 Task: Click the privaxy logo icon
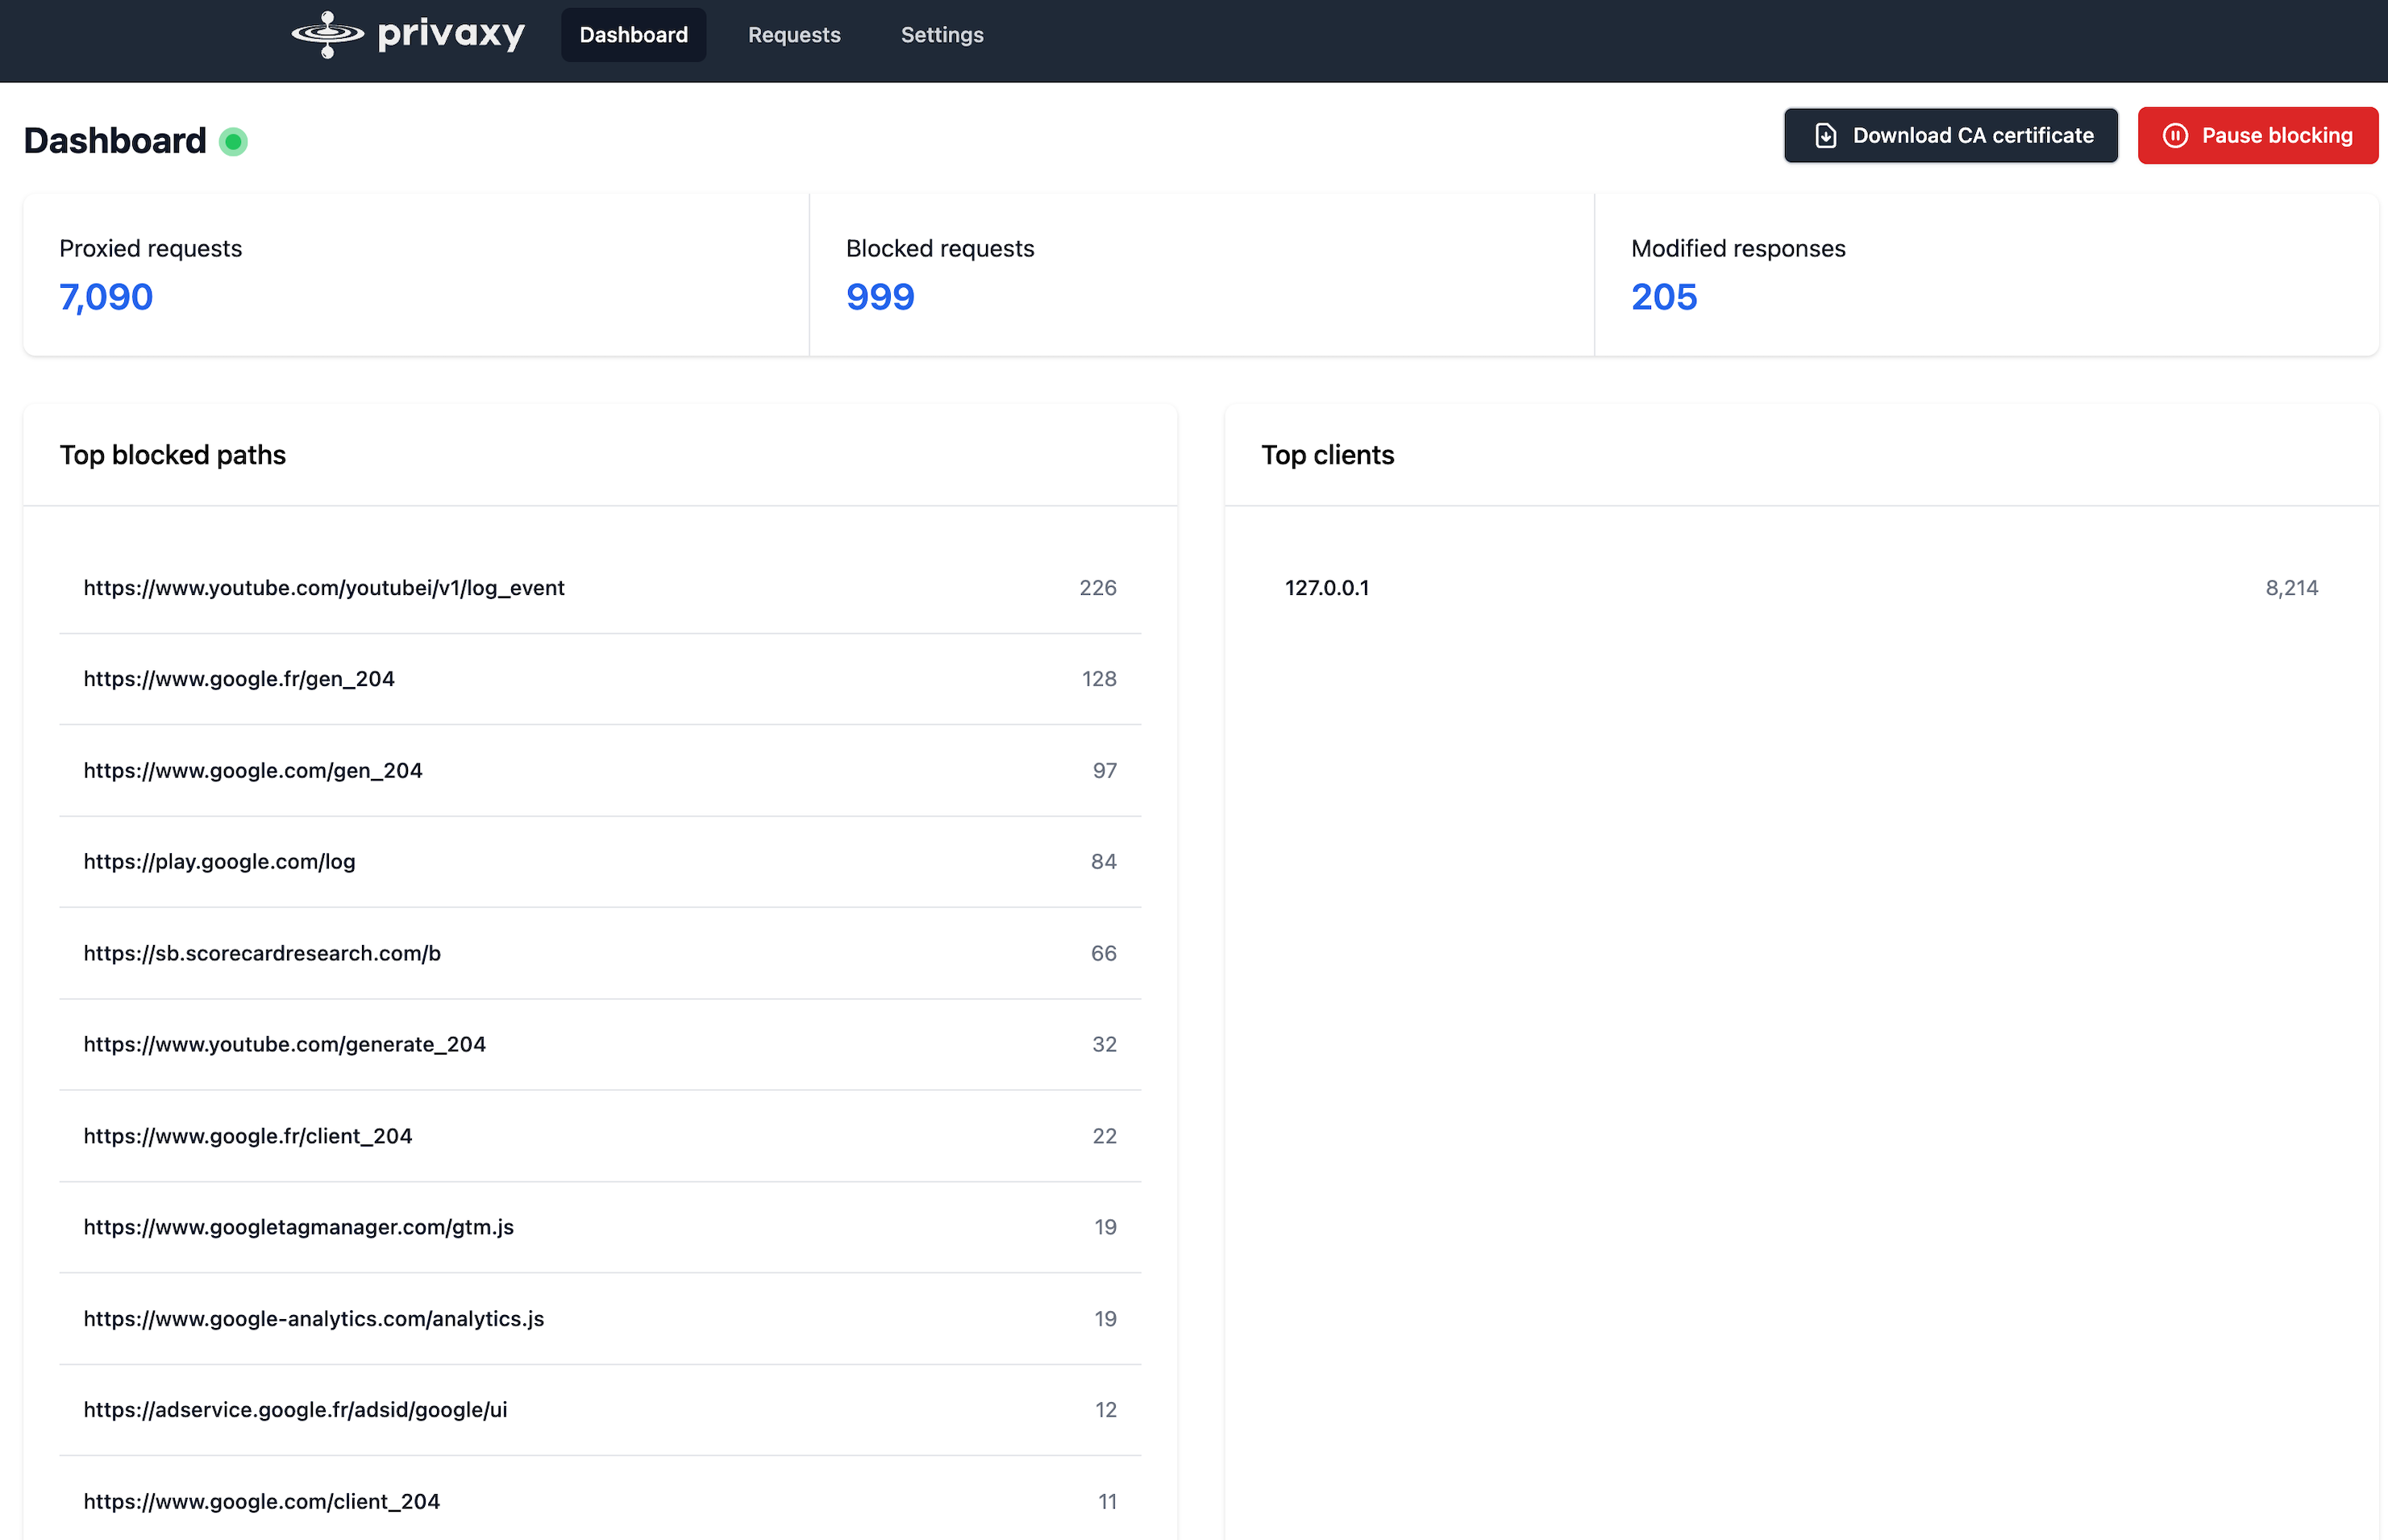pyautogui.click(x=327, y=35)
